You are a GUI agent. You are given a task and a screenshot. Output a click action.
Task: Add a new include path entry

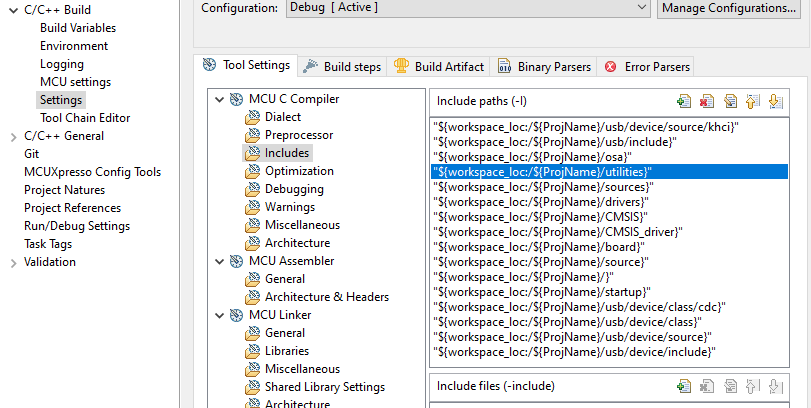coord(684,101)
